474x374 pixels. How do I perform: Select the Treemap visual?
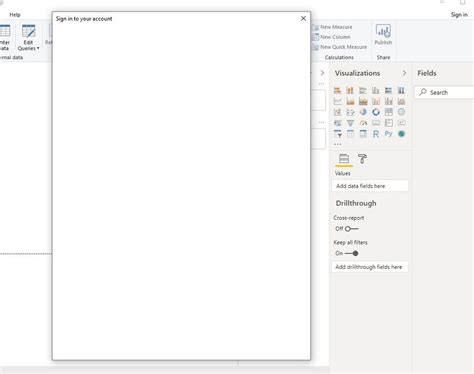click(x=388, y=112)
